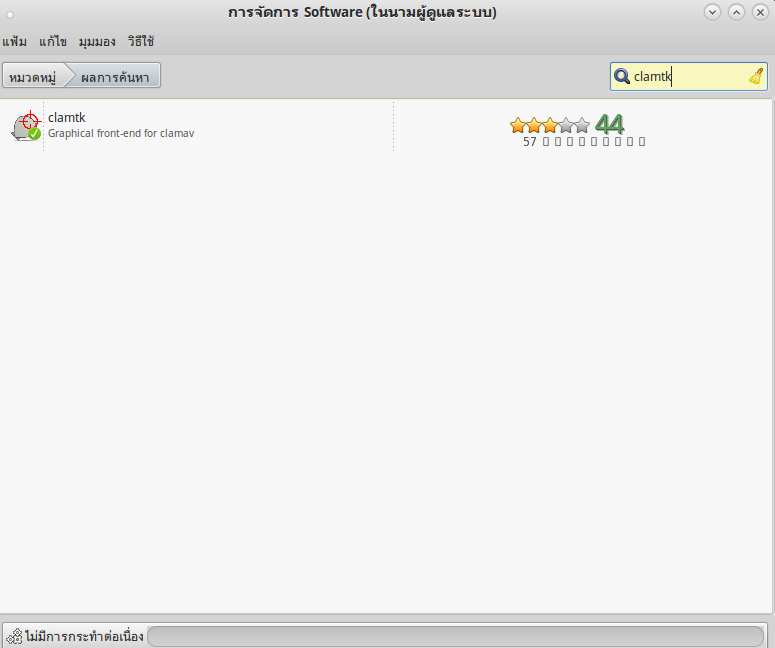
Task: Maximize the Software Manager window
Action: click(736, 12)
